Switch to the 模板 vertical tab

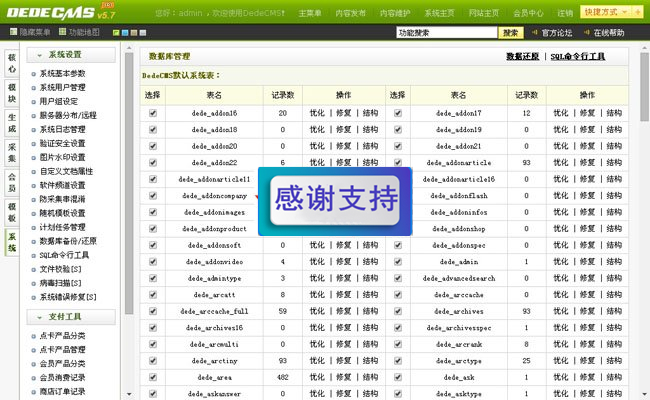tap(12, 212)
